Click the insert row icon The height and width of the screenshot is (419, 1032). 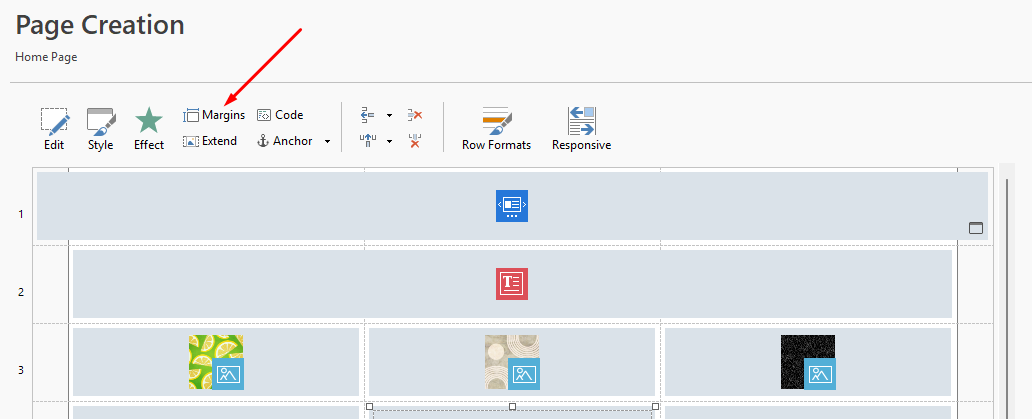tap(367, 115)
